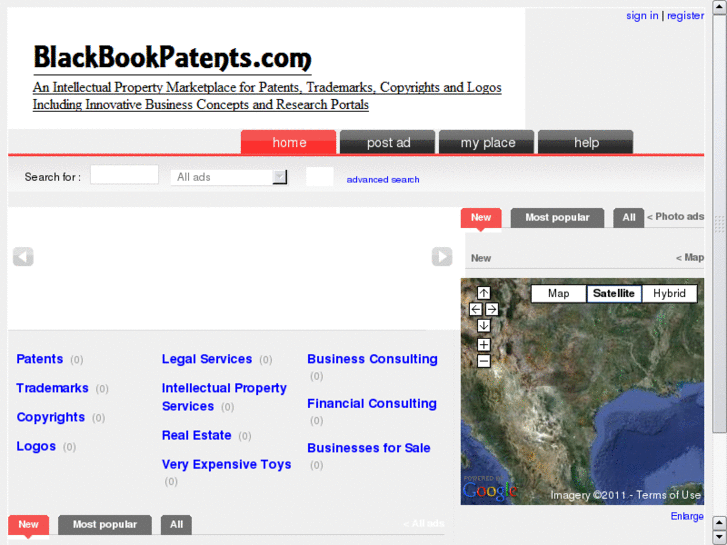
Task: Open the Trademarks category
Action: tap(52, 388)
